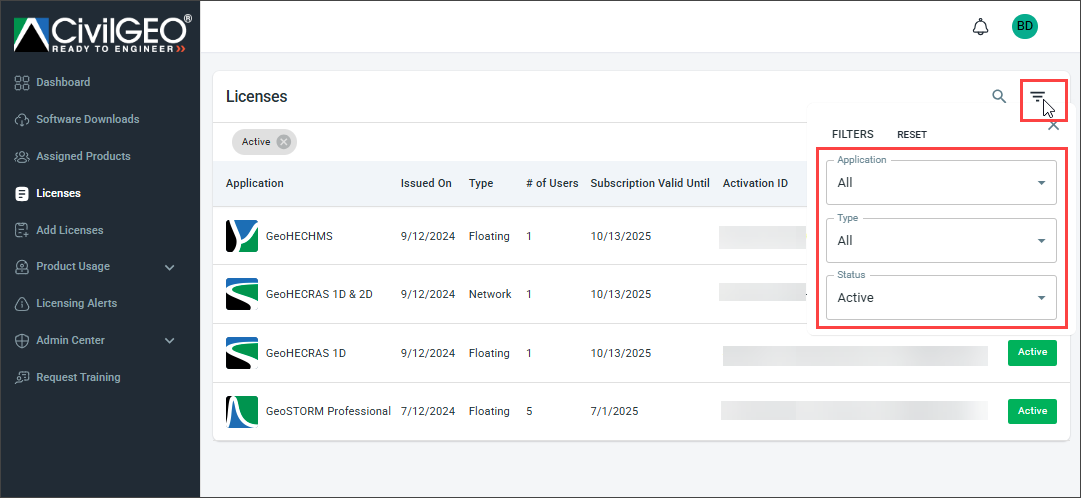
Task: Click the Active badge for GeoSTORM Professional
Action: point(1032,411)
